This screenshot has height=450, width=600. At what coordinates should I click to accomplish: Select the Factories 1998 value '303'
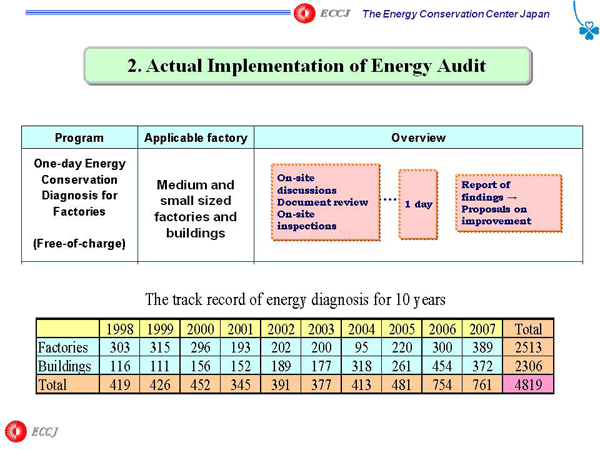[120, 347]
